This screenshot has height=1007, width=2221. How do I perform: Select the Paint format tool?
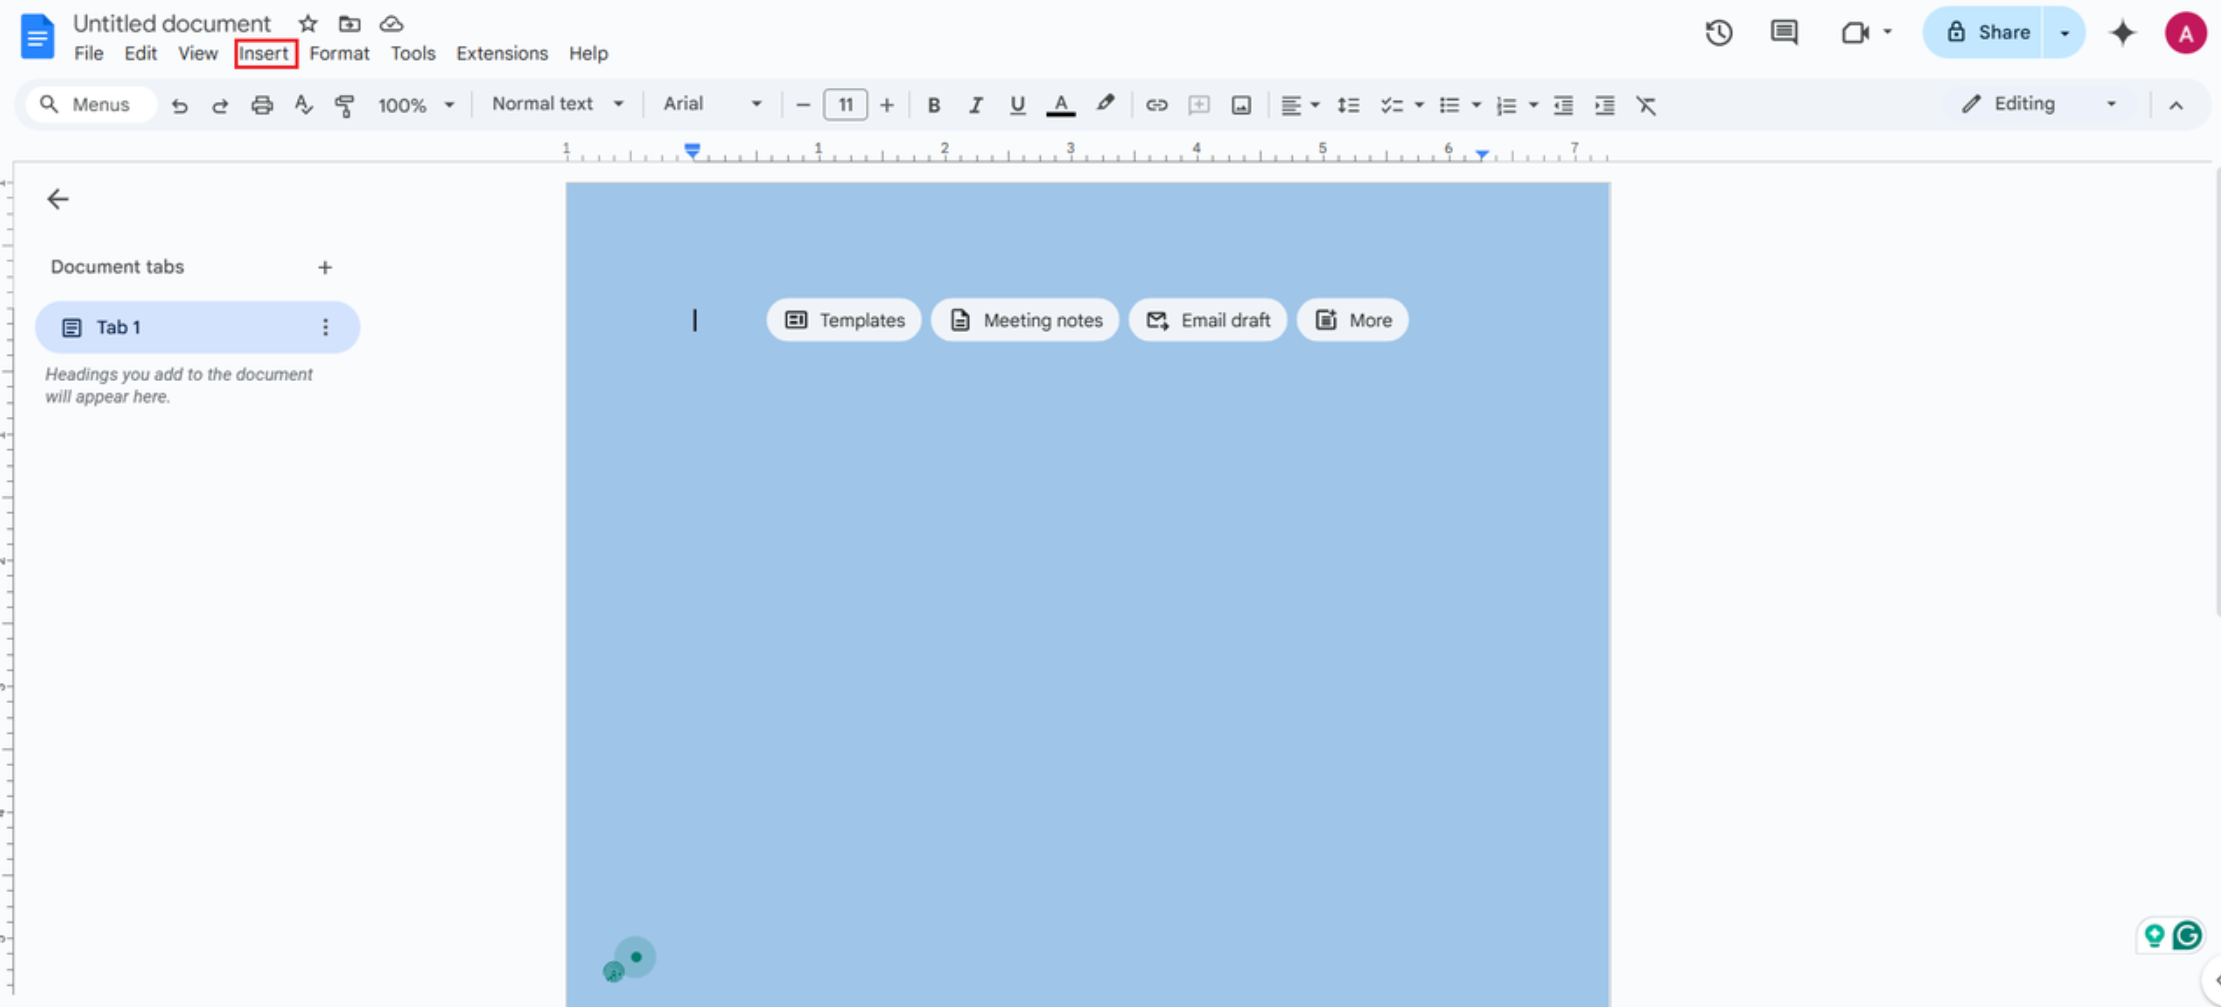(x=344, y=104)
